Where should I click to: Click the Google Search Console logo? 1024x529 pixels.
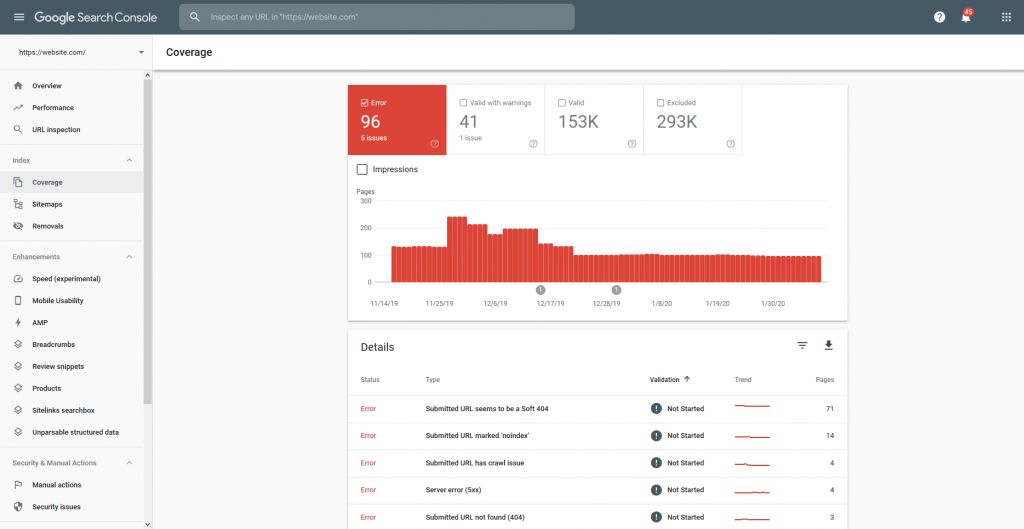click(95, 18)
